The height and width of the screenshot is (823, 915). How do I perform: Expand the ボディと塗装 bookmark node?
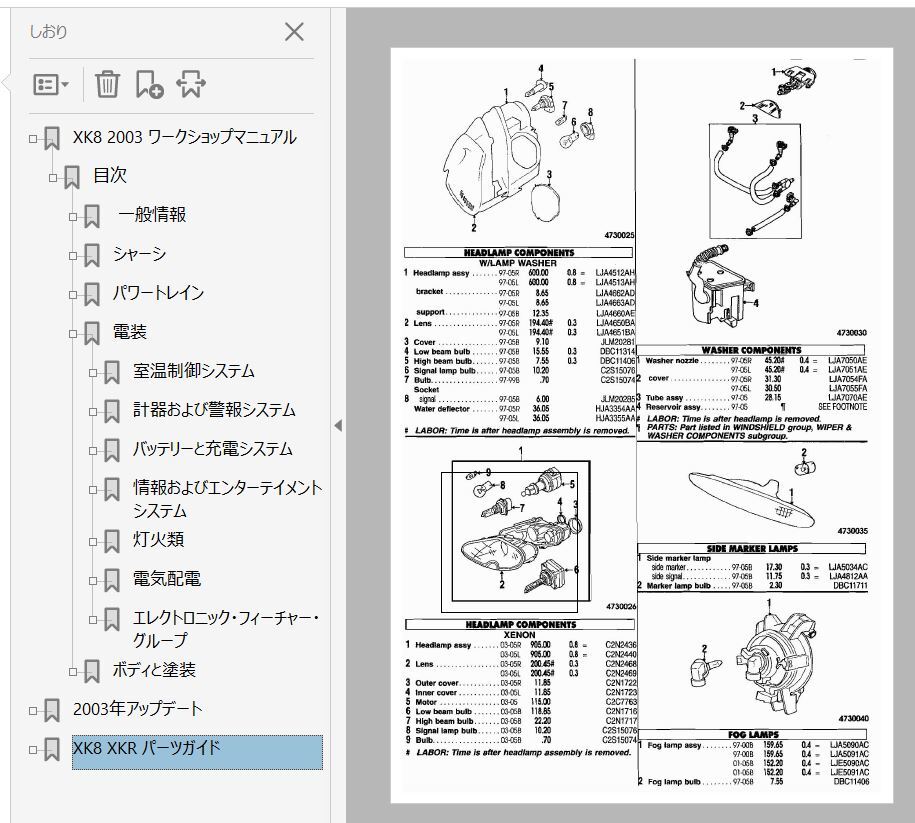point(72,672)
